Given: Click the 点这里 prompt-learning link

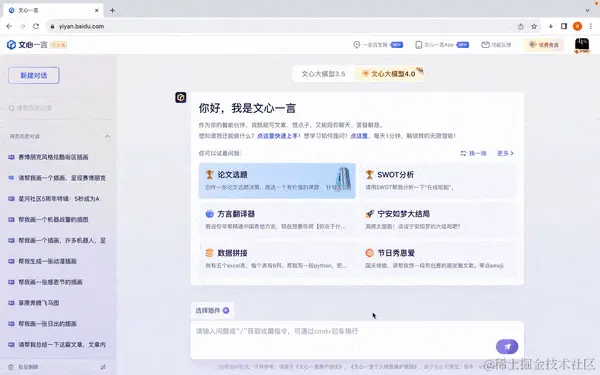Looking at the screenshot, I should (x=359, y=136).
